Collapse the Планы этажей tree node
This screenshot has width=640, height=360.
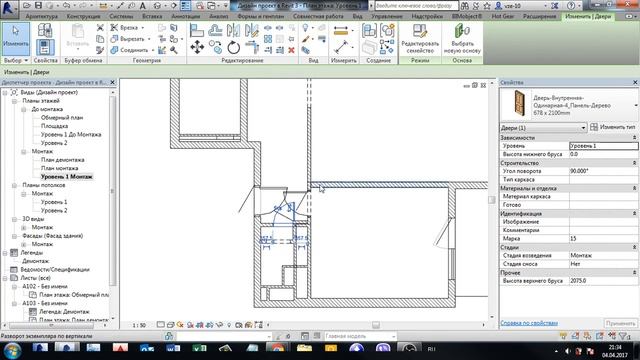tap(14, 101)
